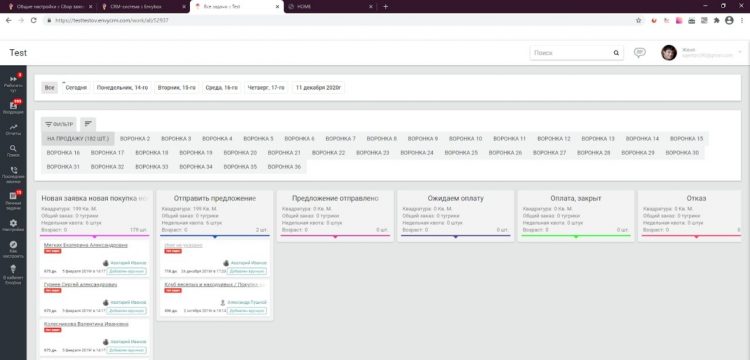
Task: Click the Поиск search input field
Action: [x=571, y=53]
